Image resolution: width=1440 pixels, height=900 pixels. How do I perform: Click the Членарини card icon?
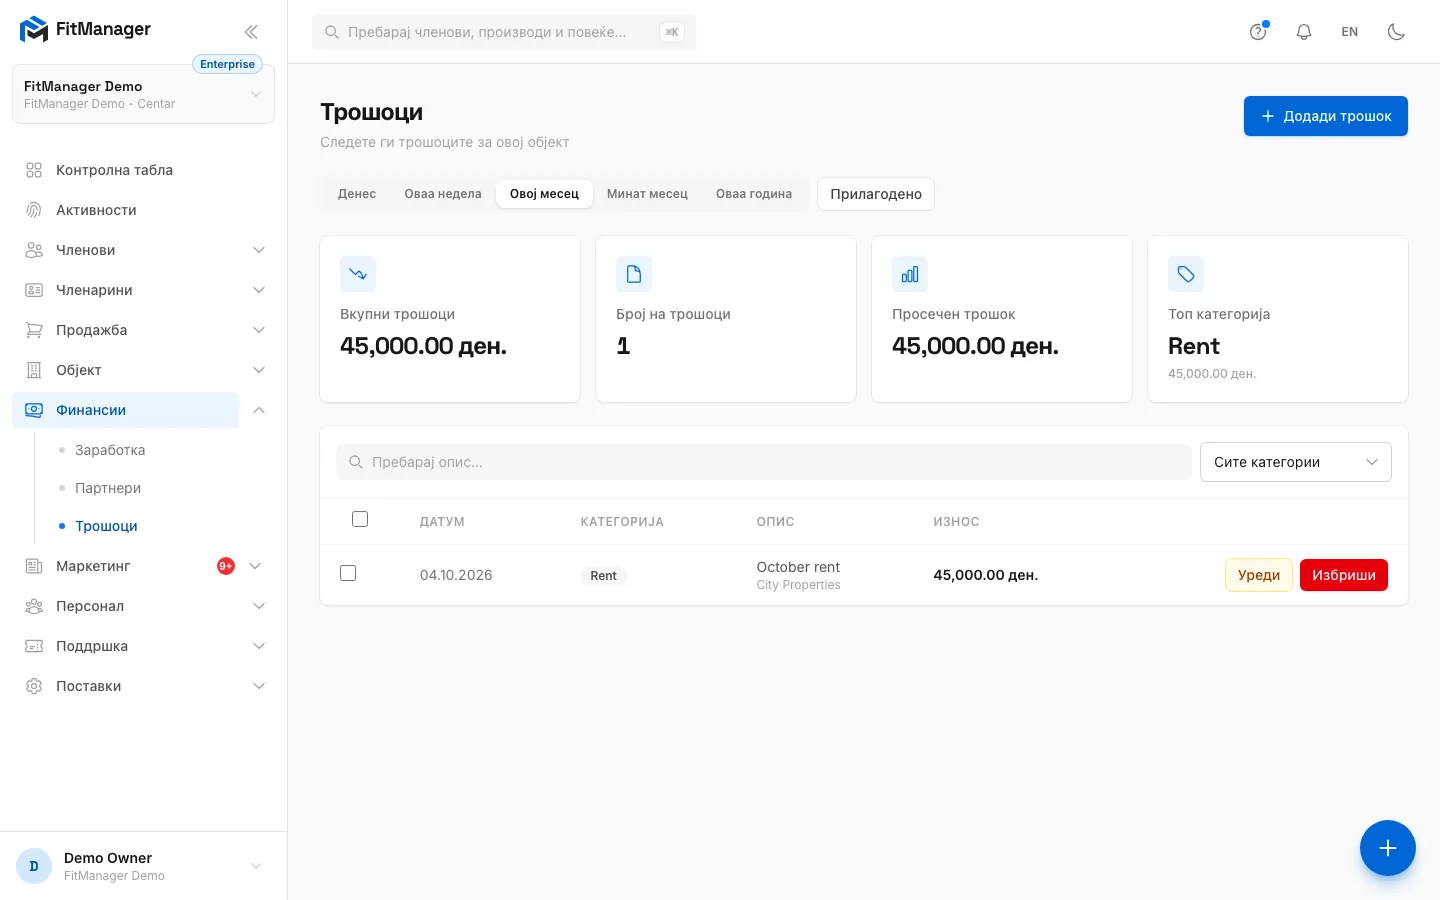click(x=34, y=290)
